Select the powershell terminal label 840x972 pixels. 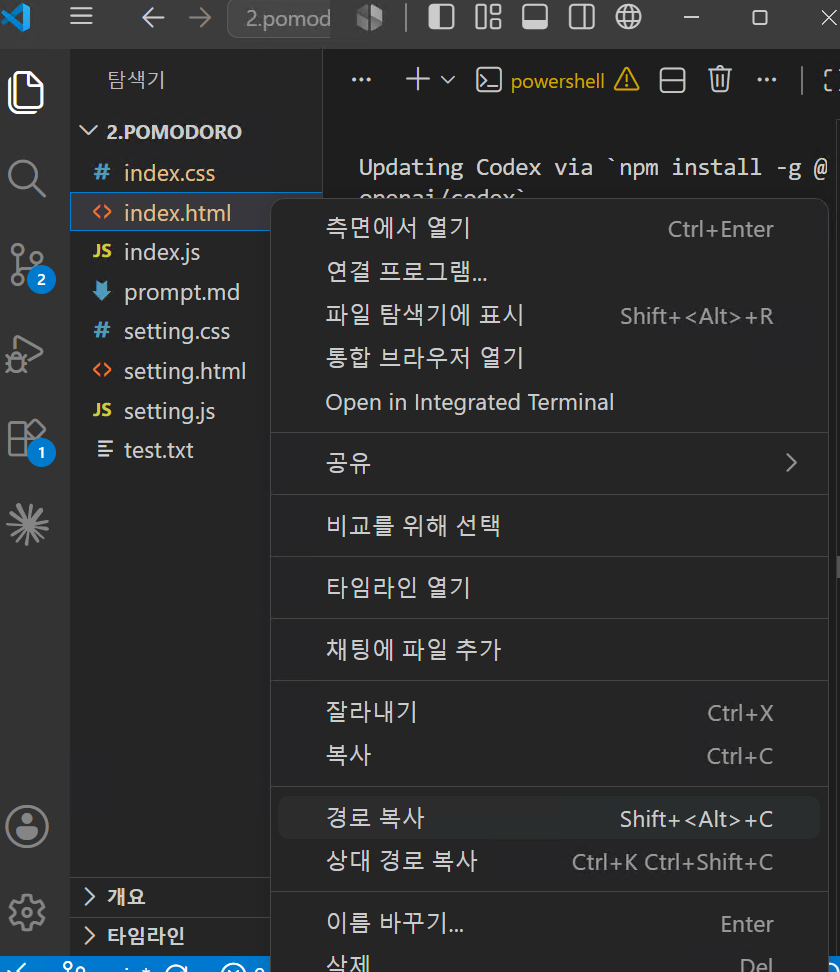[557, 81]
